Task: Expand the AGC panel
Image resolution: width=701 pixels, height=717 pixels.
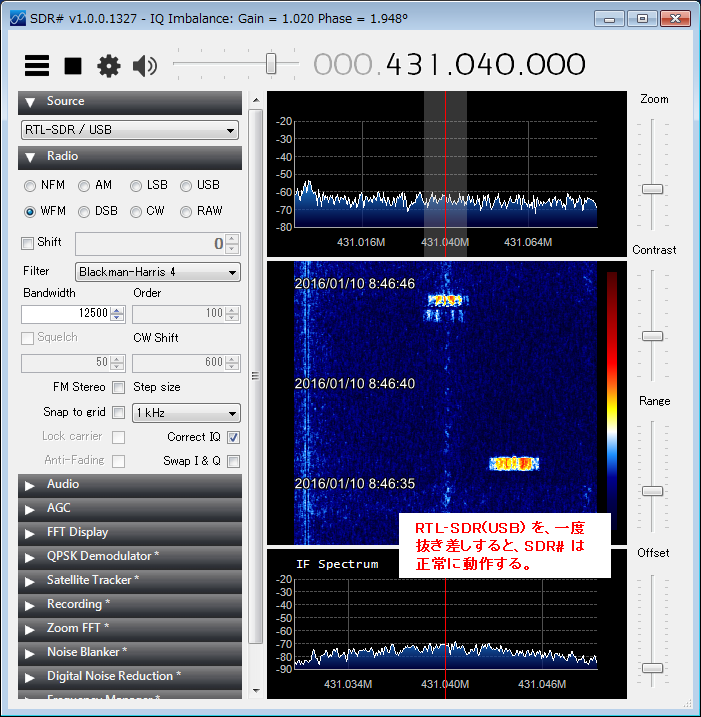Action: point(130,509)
